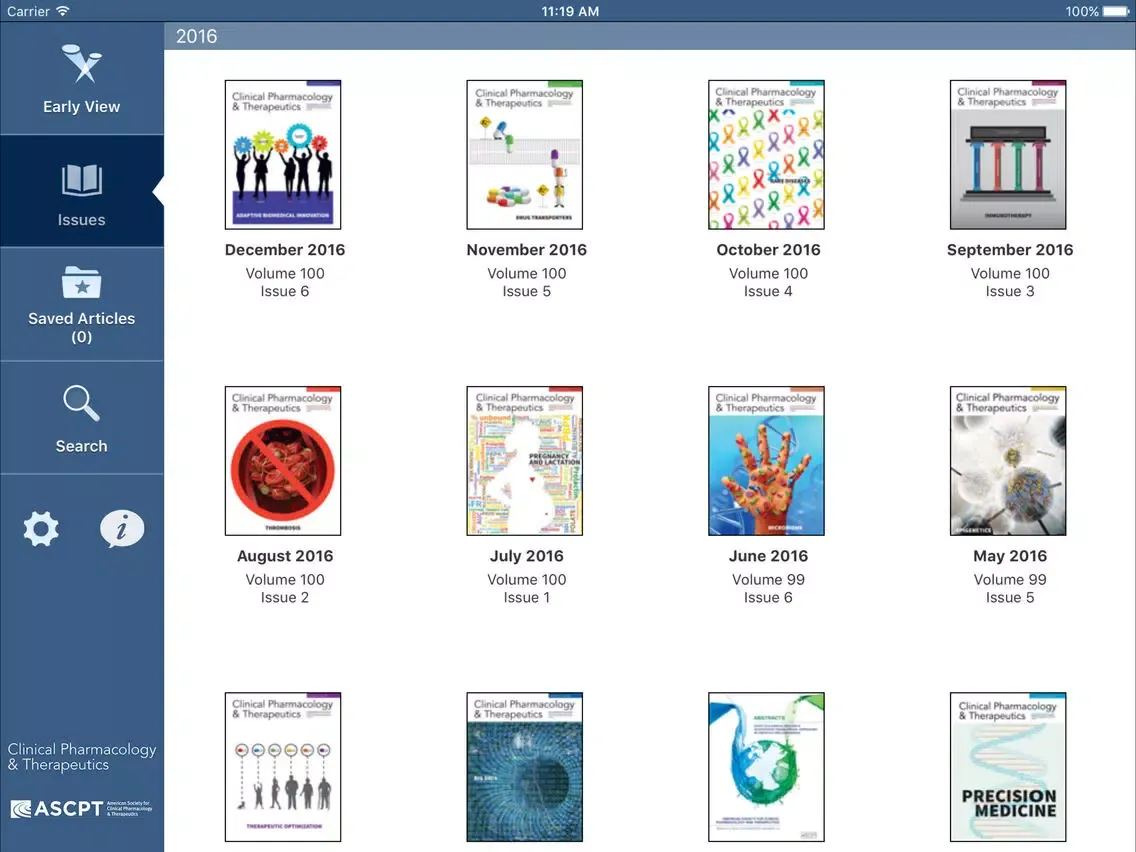Open the Precision Medicine issue cover
This screenshot has width=1136, height=852.
click(1008, 766)
